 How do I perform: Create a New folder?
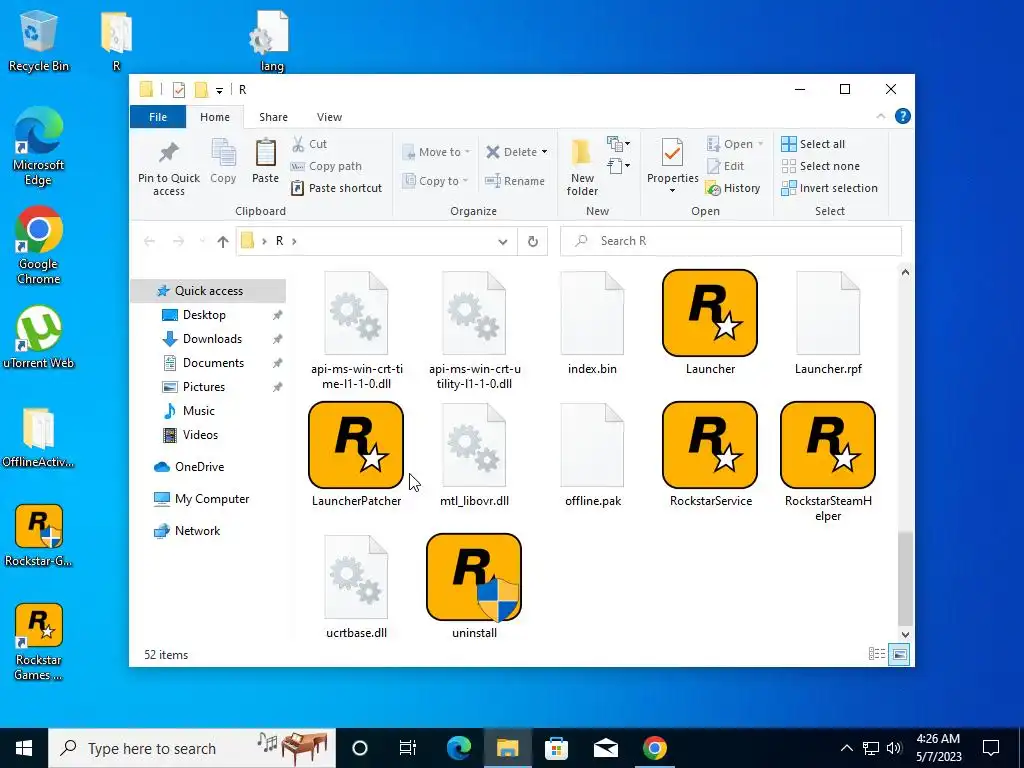point(582,167)
